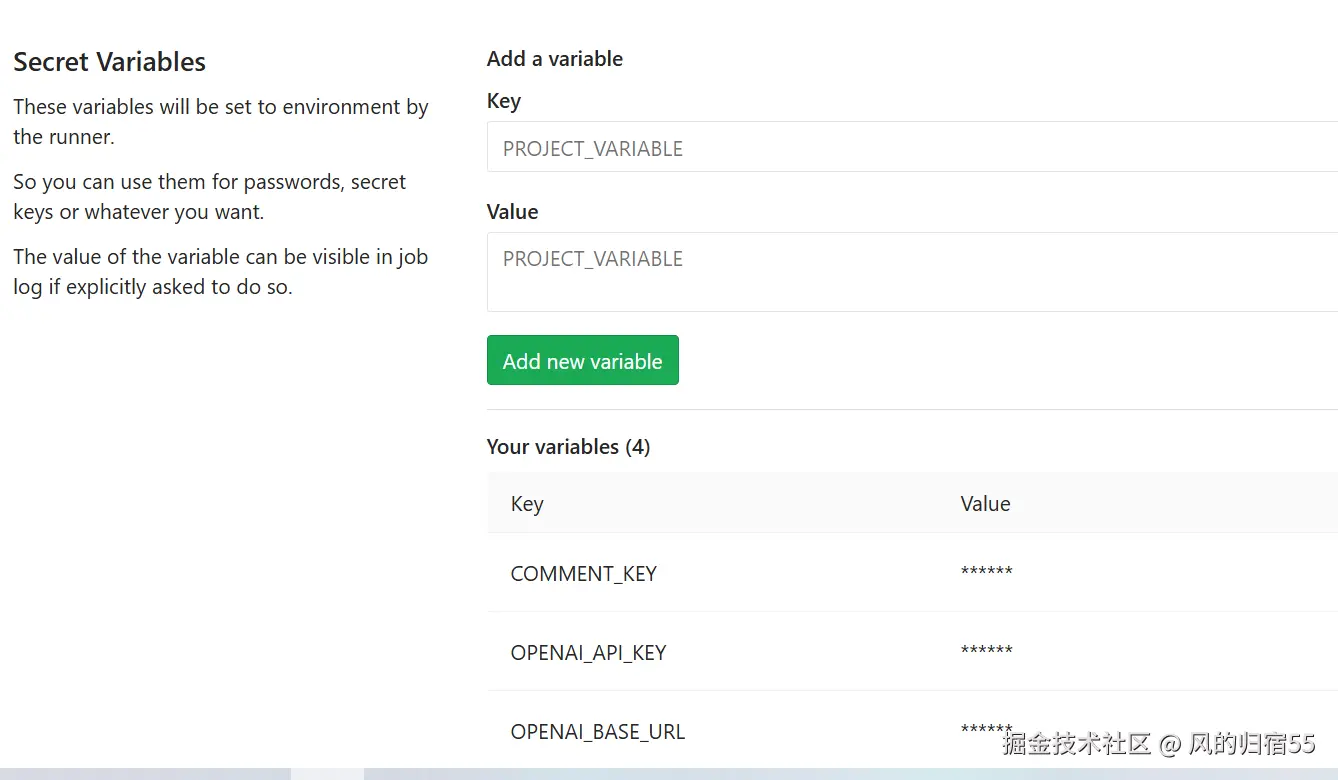Click the Value column header
The width and height of the screenshot is (1338, 780).
point(985,504)
